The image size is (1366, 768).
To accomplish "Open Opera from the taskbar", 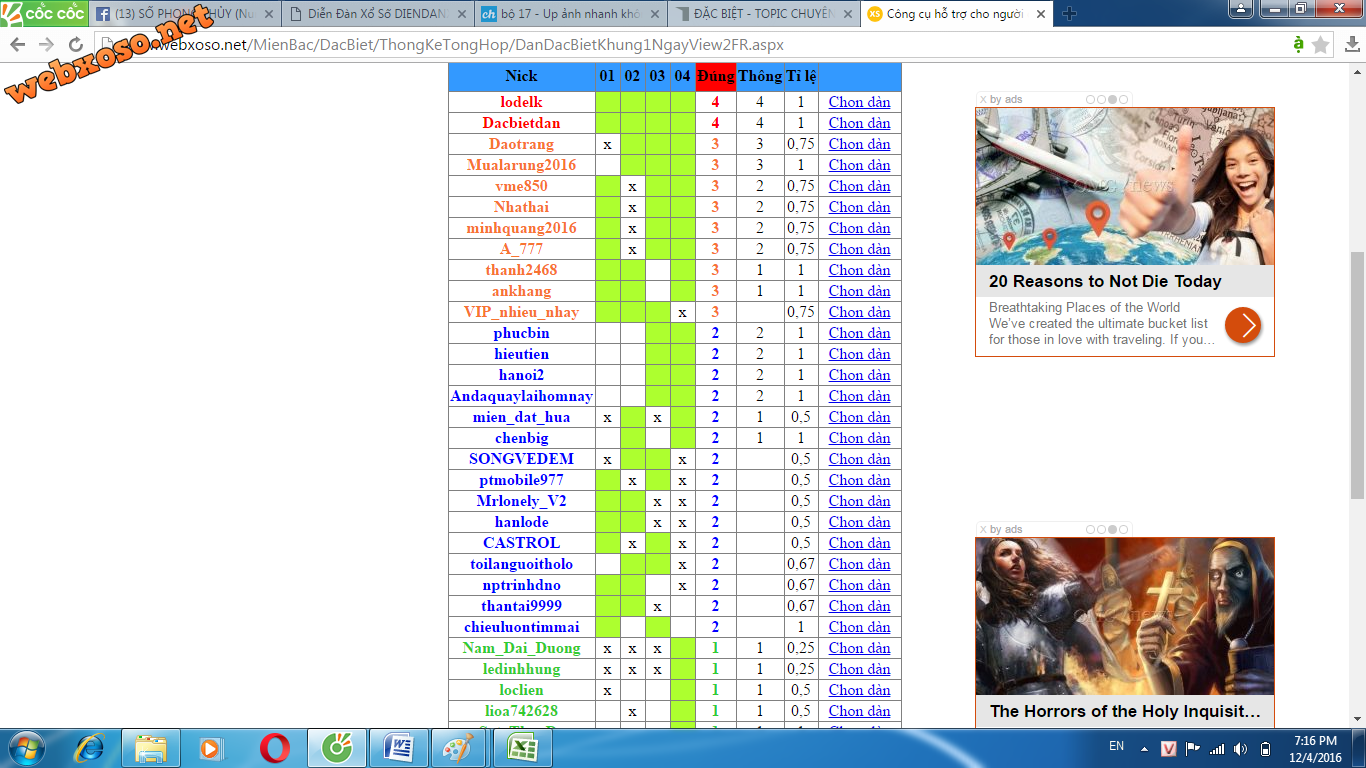I will [x=275, y=748].
